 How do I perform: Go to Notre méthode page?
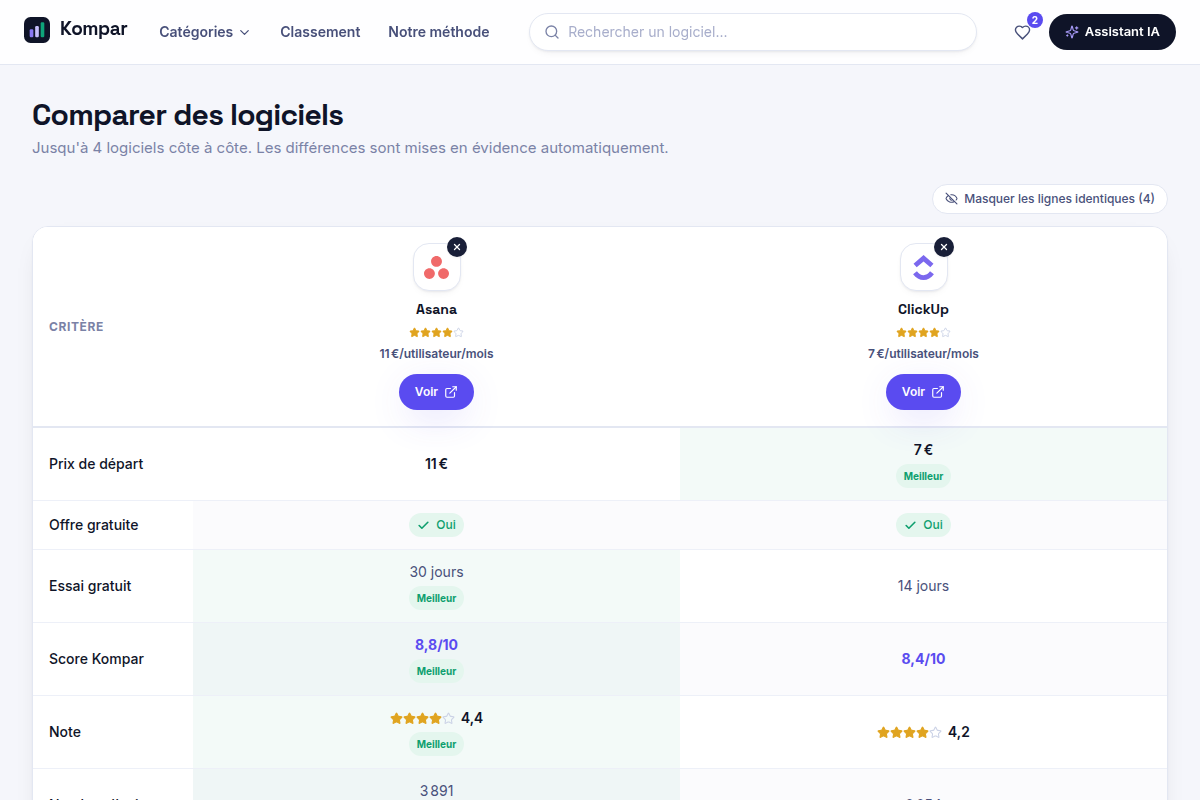click(x=439, y=32)
